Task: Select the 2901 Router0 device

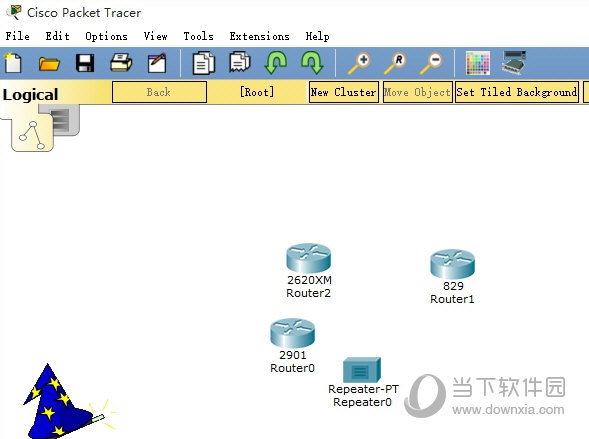Action: point(292,333)
